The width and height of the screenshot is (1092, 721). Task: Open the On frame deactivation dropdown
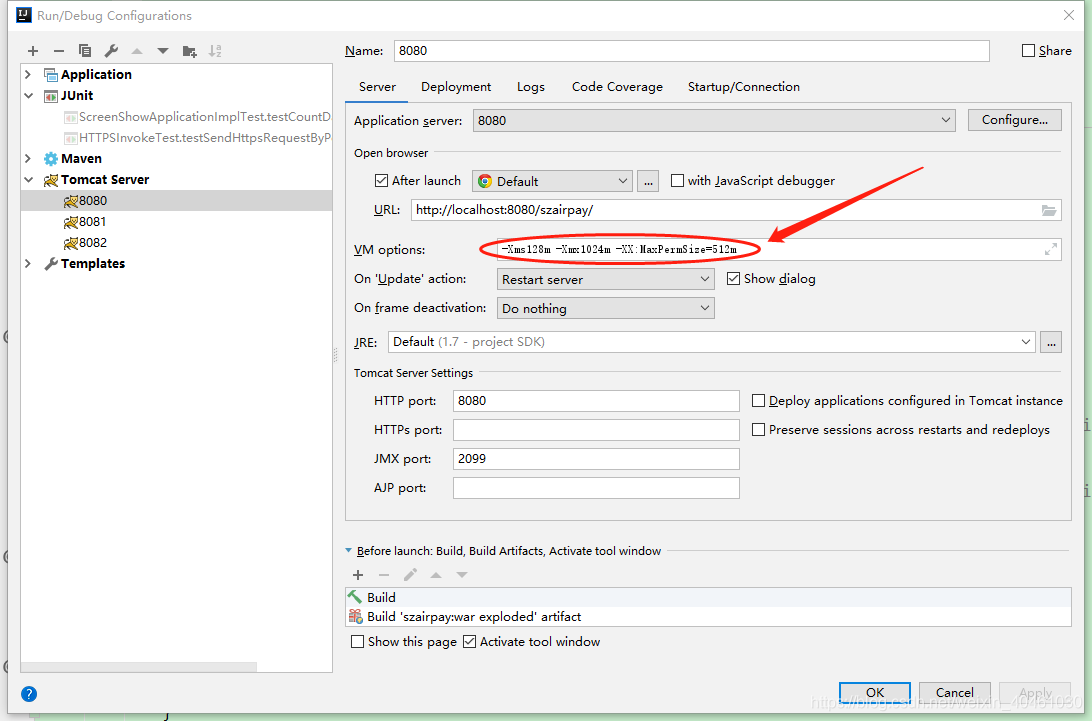[x=605, y=308]
